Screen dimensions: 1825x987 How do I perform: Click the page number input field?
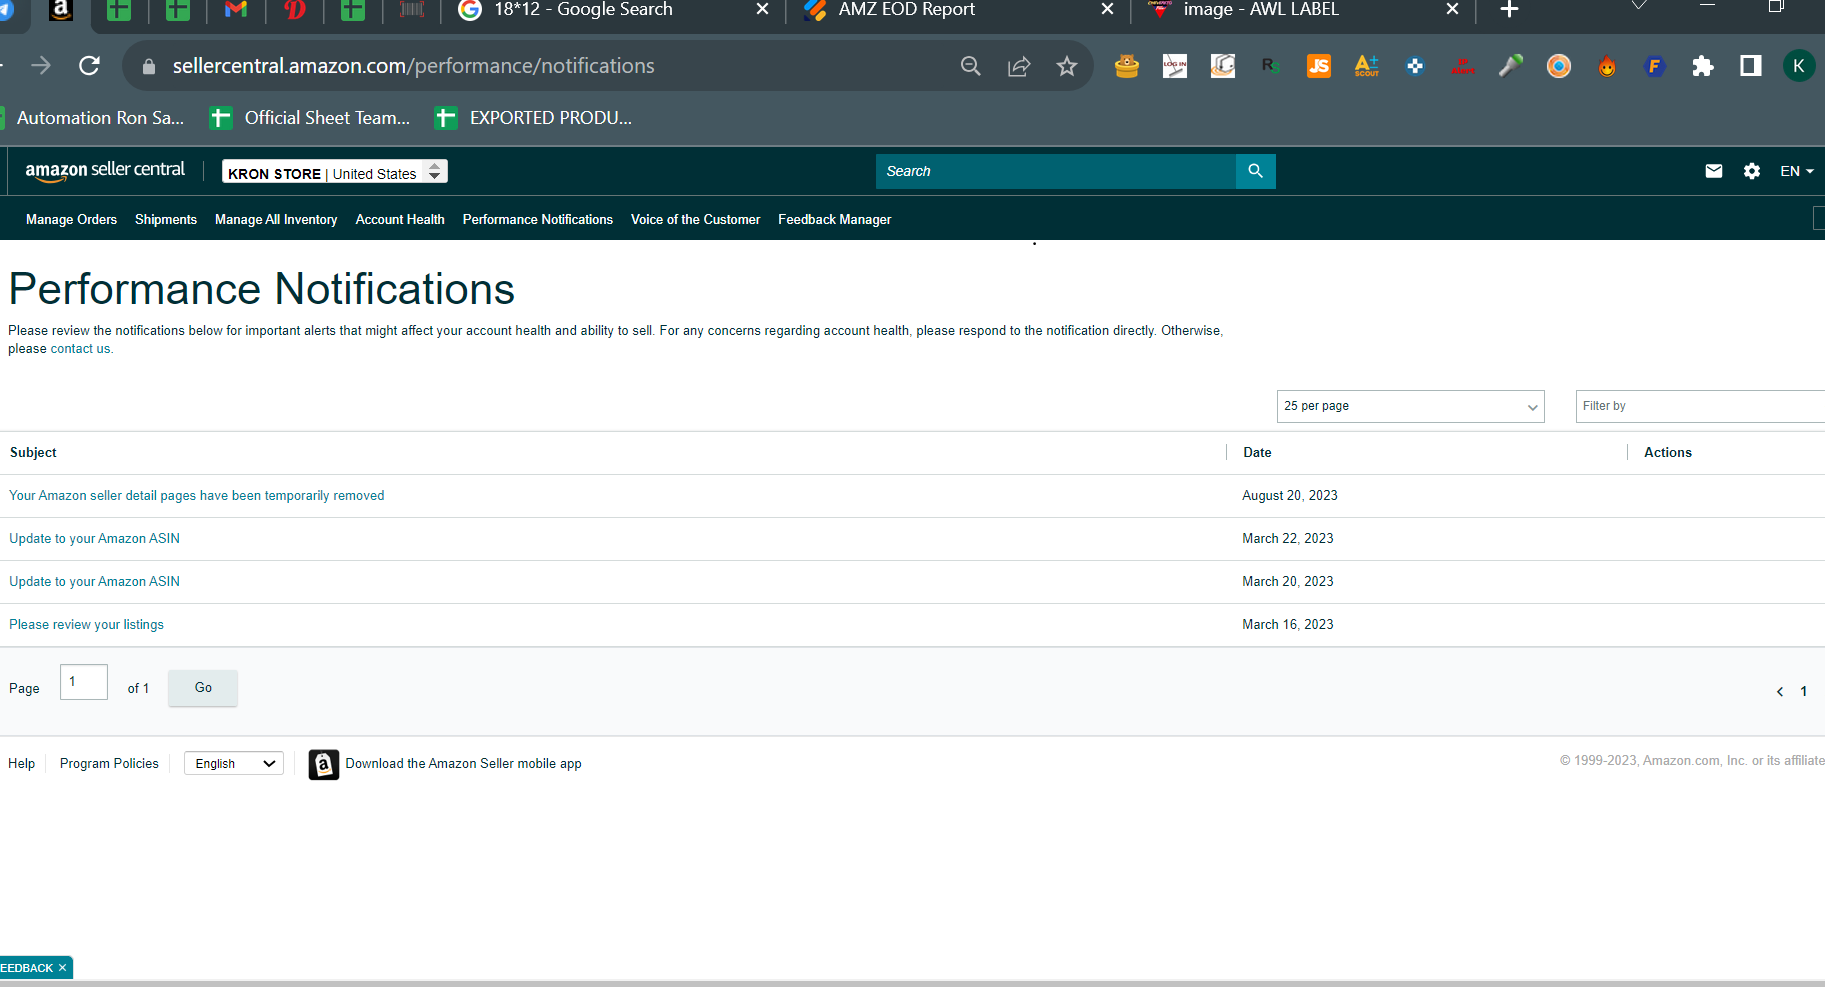[x=84, y=682]
